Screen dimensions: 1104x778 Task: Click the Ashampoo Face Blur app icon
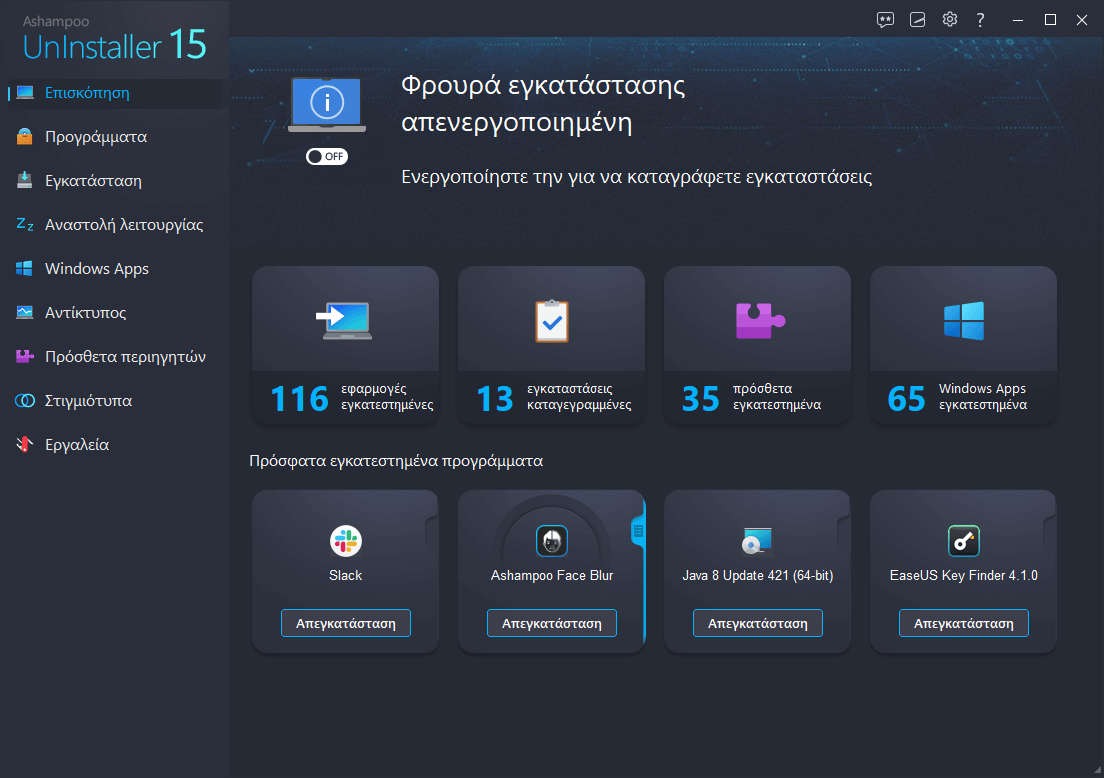point(552,541)
